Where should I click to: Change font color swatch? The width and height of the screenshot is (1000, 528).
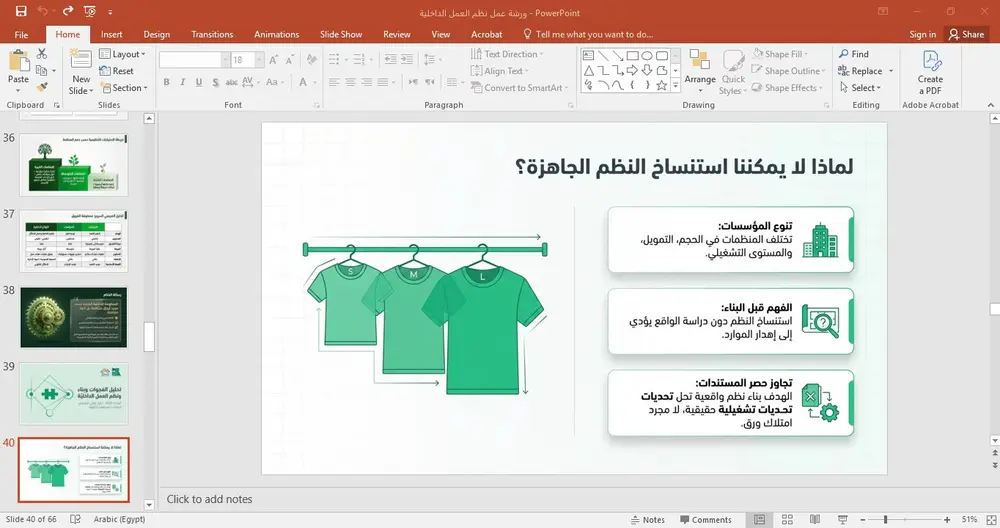[x=303, y=82]
